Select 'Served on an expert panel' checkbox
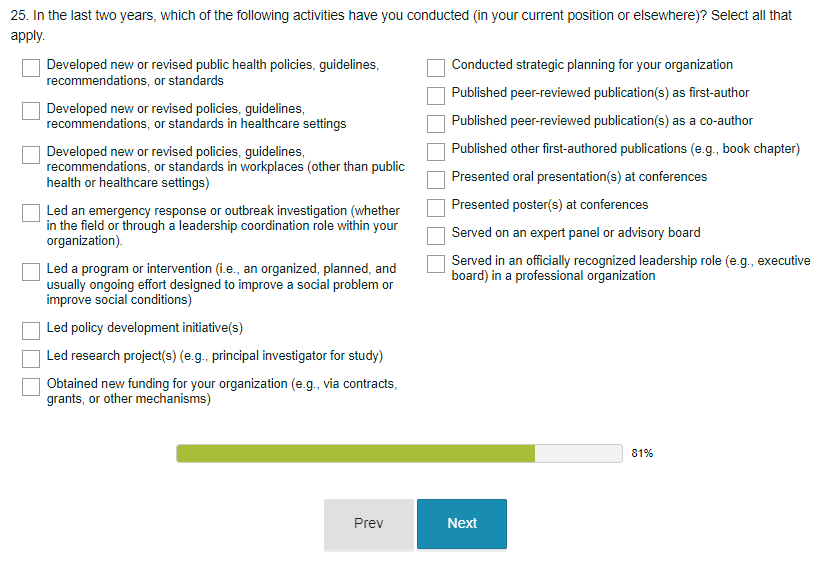 coord(436,236)
